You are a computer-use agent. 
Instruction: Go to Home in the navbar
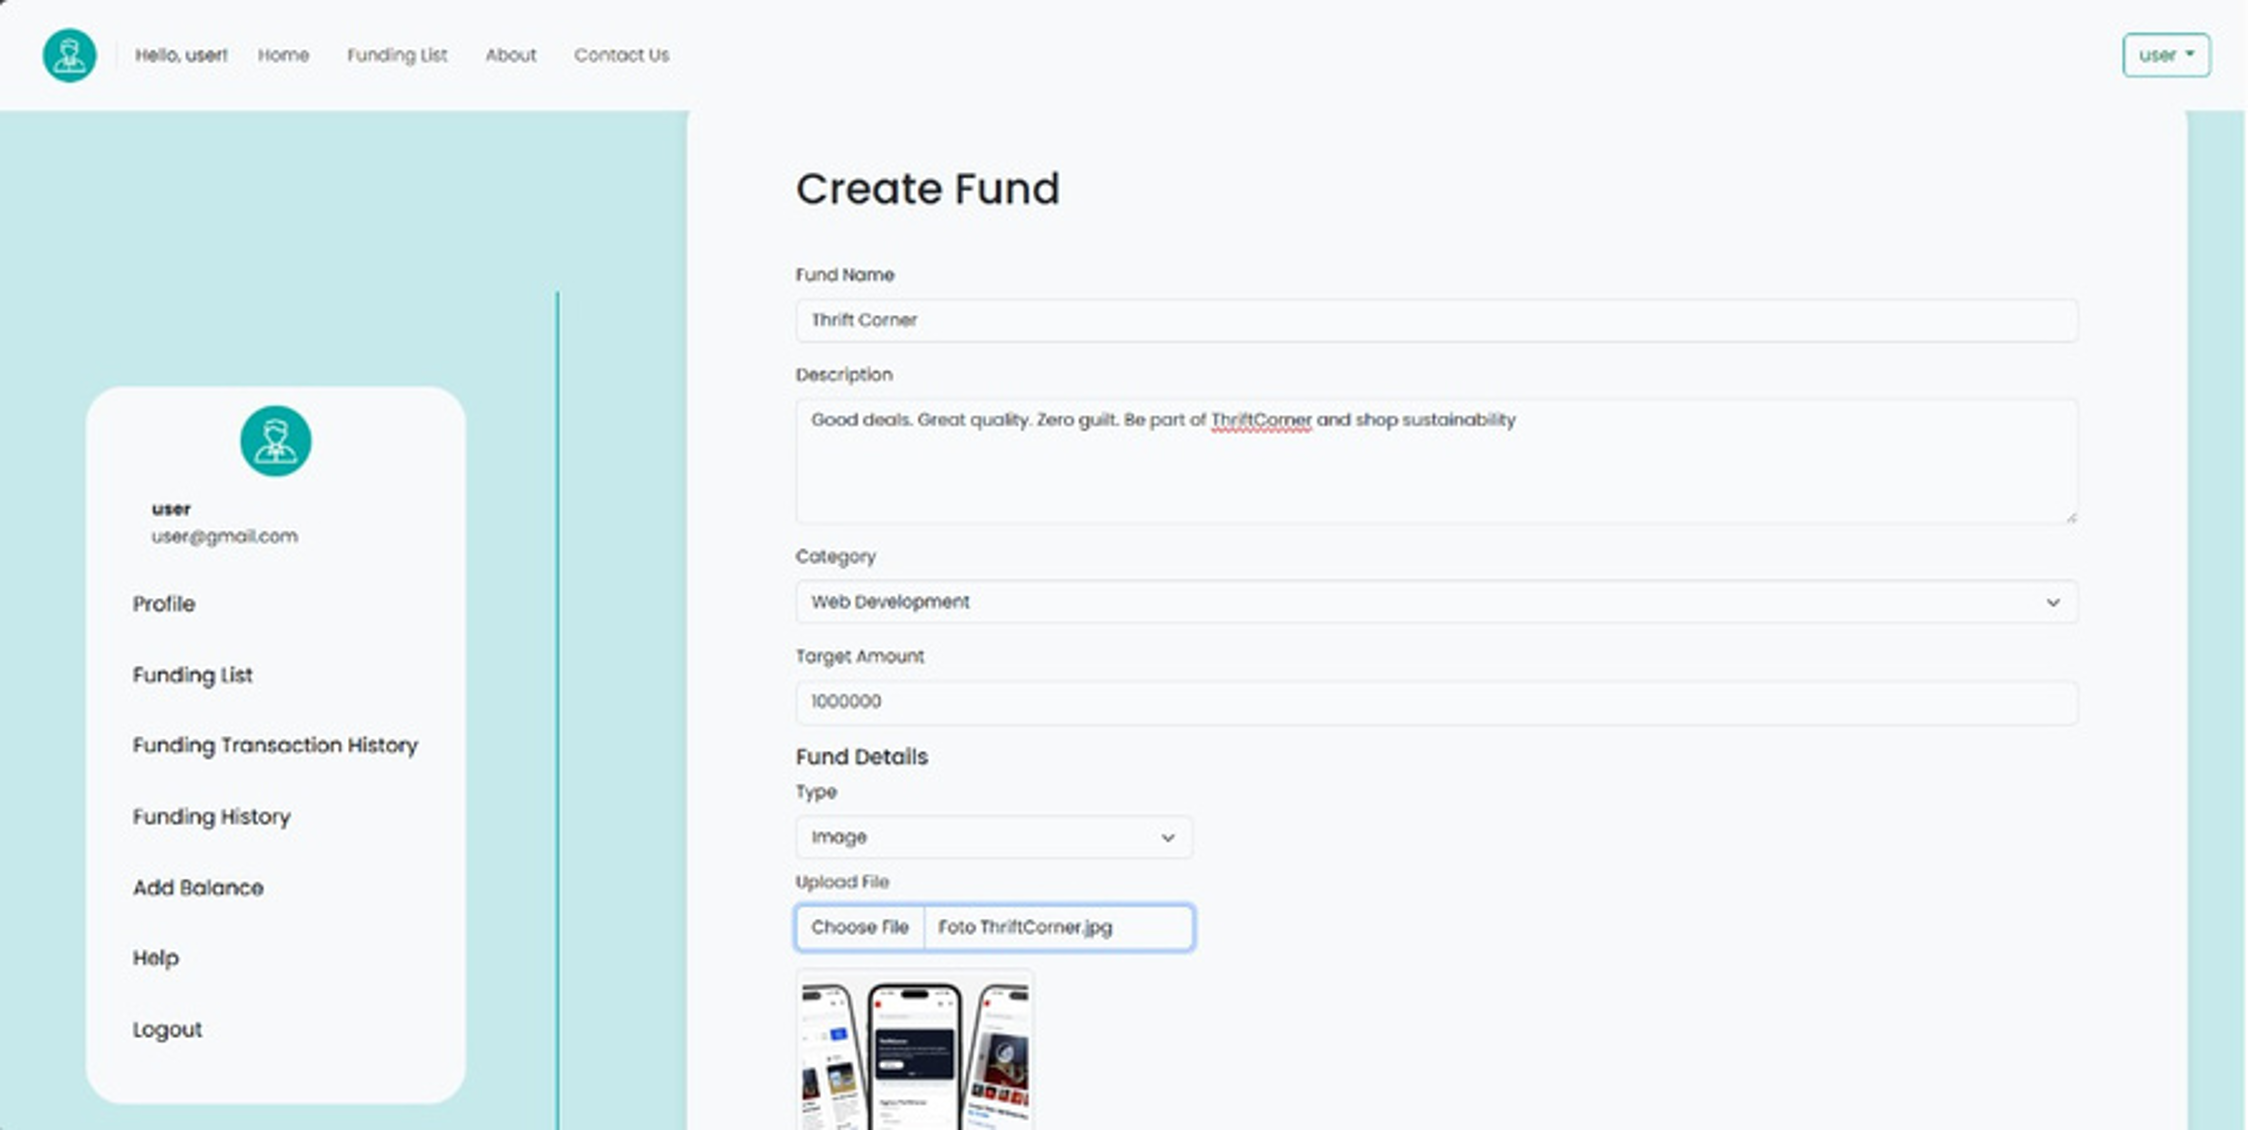tap(283, 55)
